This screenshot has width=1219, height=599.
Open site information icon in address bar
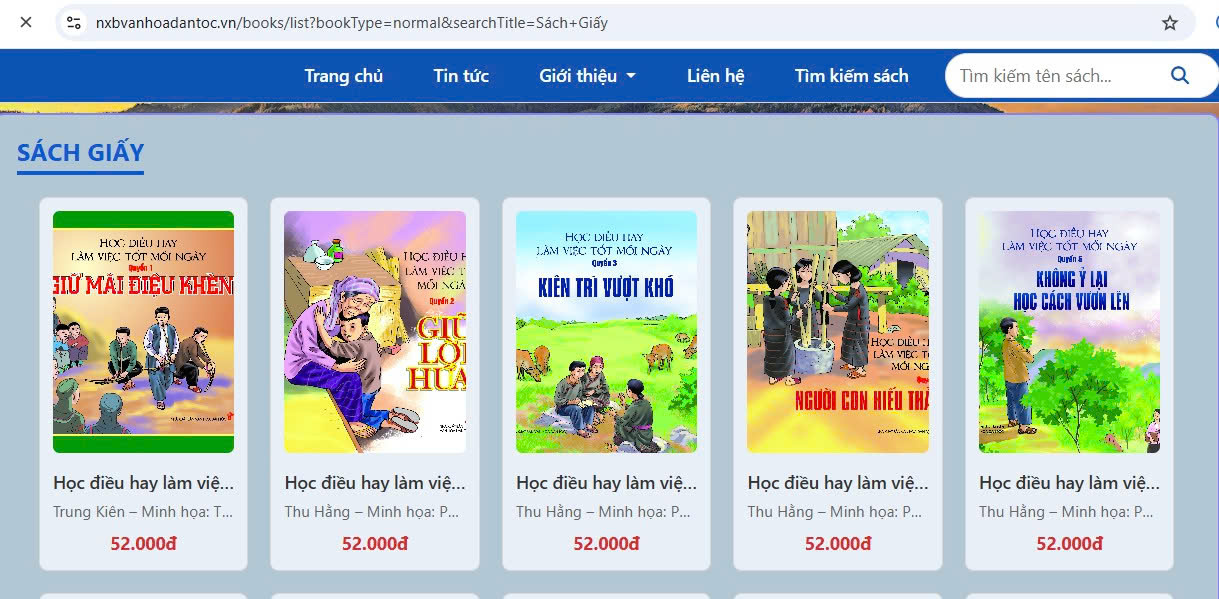point(73,22)
